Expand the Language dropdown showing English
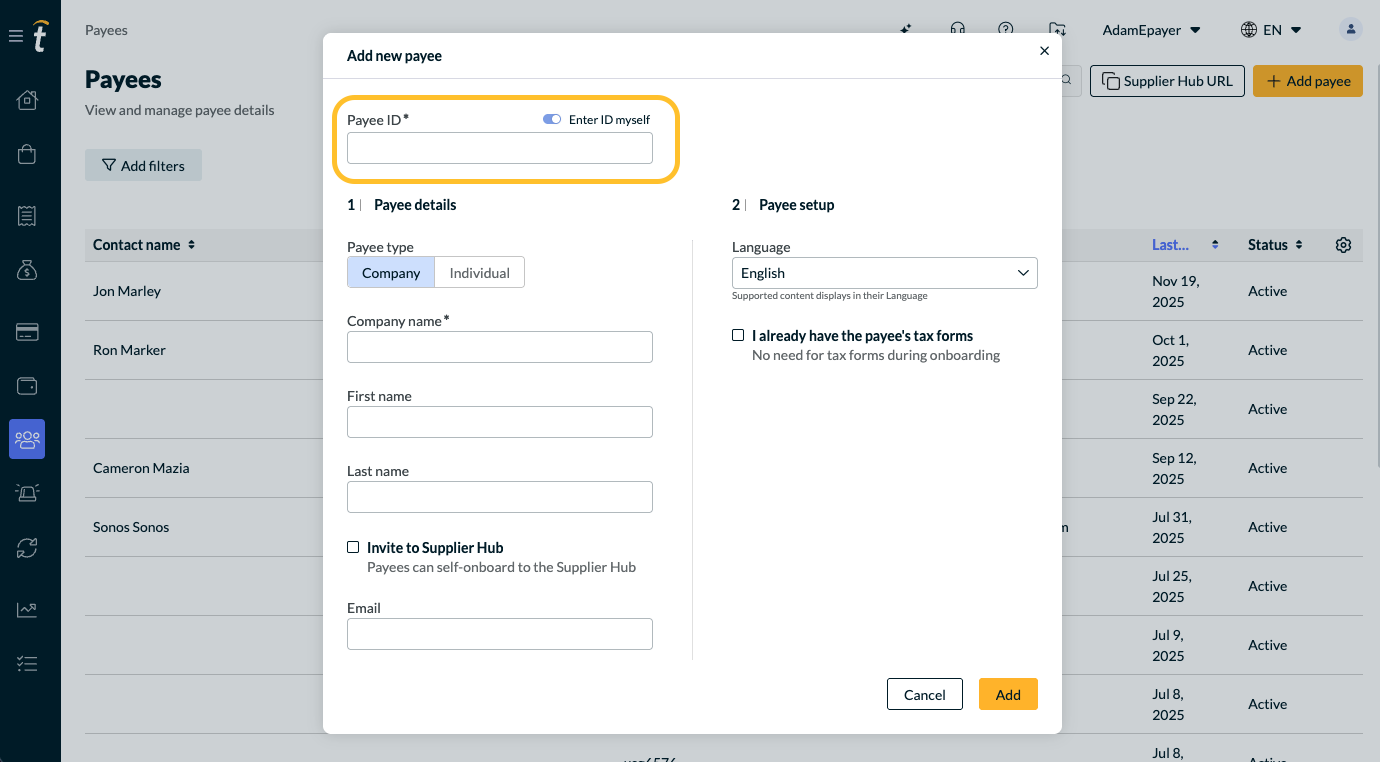The height and width of the screenshot is (762, 1380). click(885, 273)
